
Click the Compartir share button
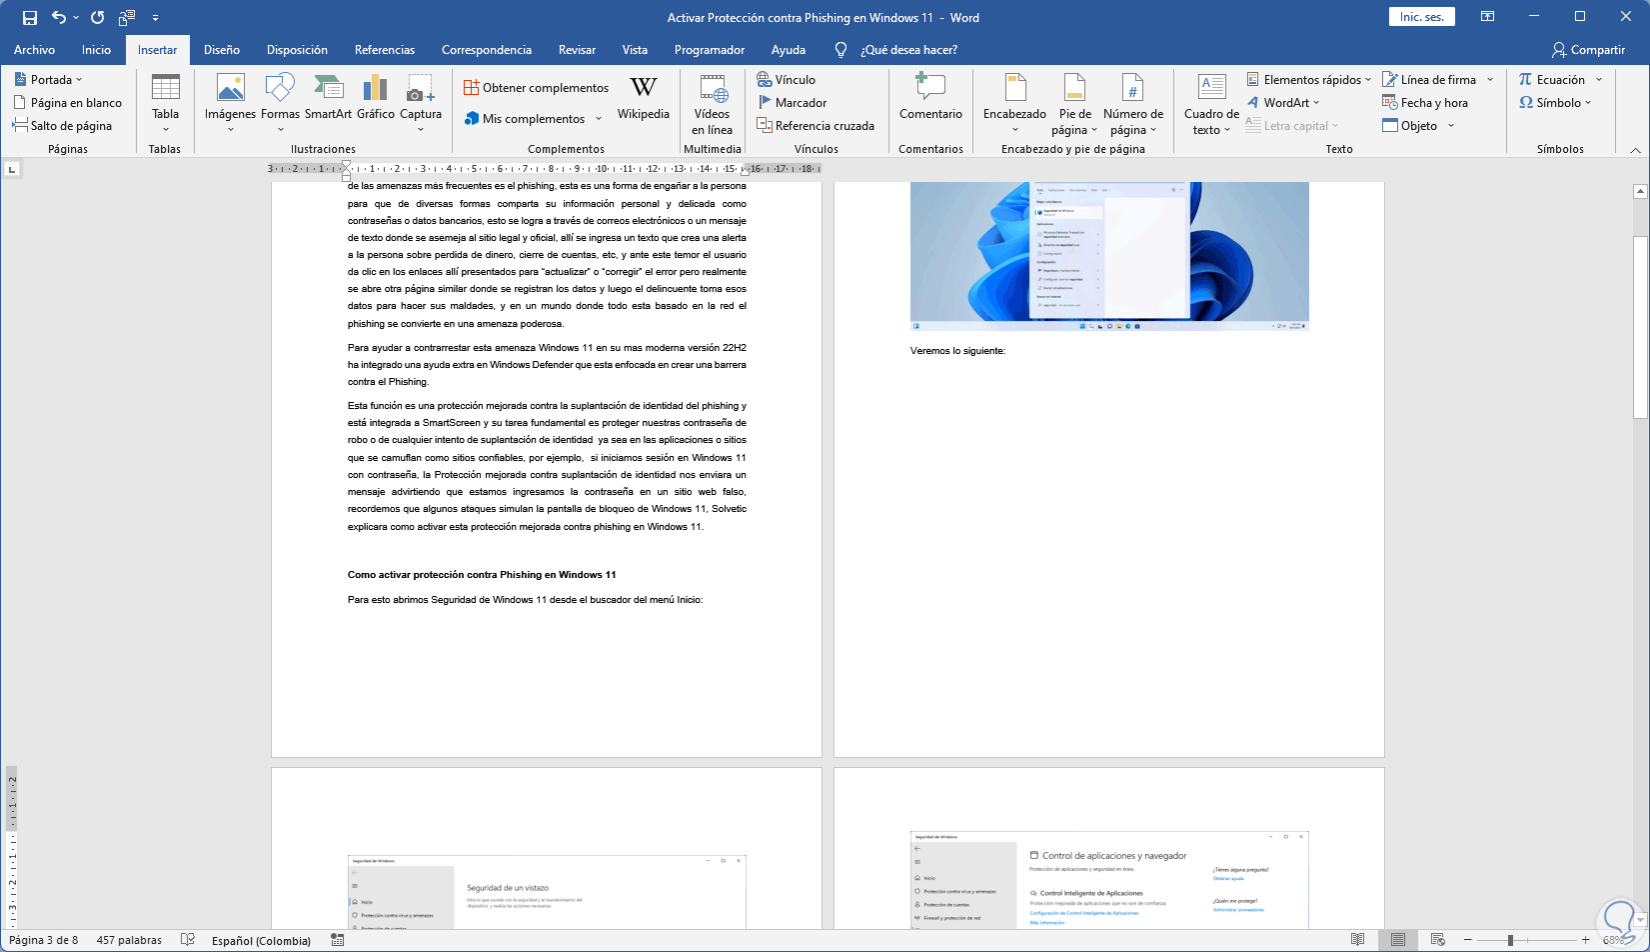point(1588,50)
